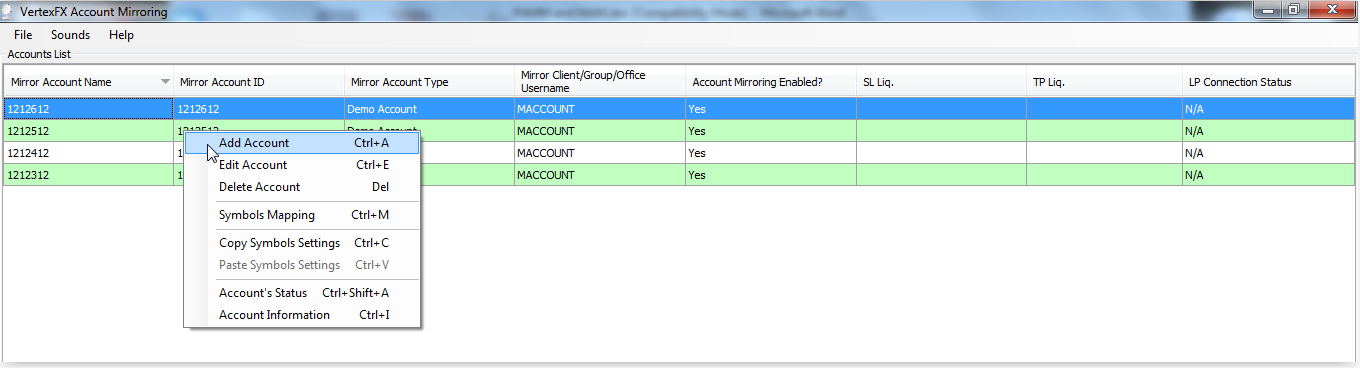Click the TP Liq. column header
The image size is (1360, 368).
pyautogui.click(x=1104, y=82)
